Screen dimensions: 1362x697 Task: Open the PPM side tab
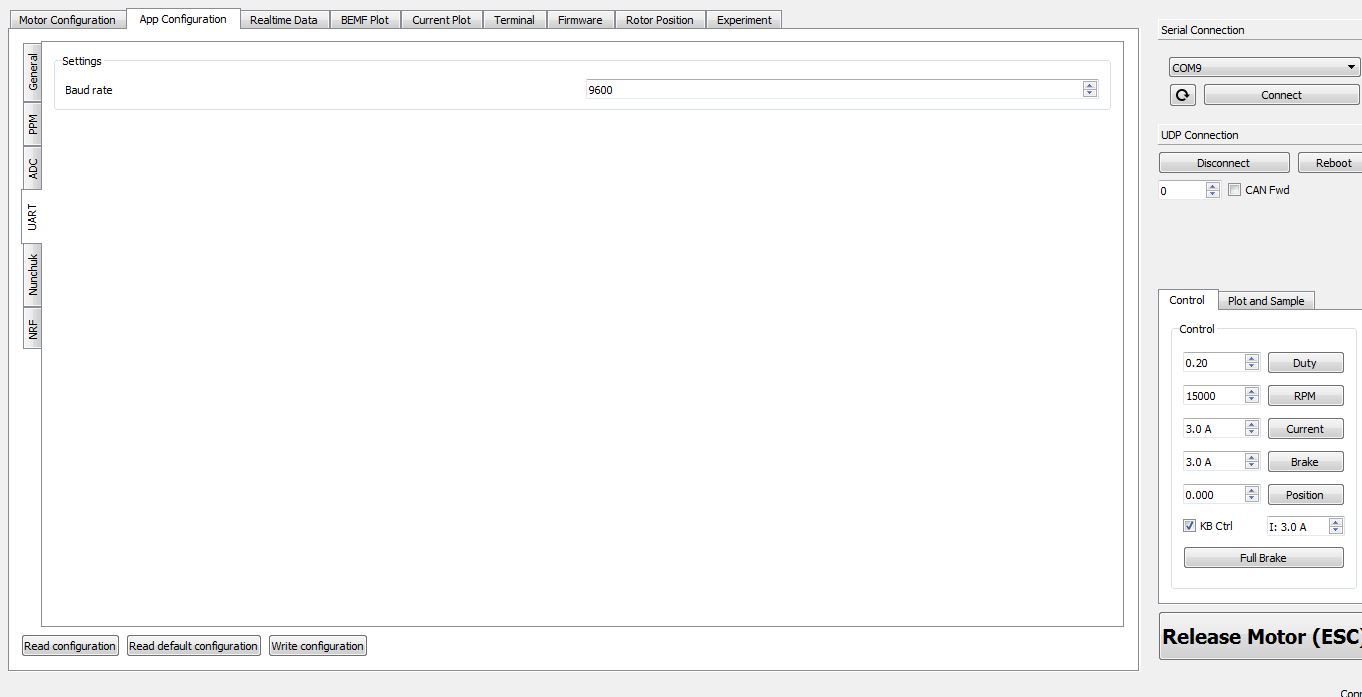coord(33,124)
